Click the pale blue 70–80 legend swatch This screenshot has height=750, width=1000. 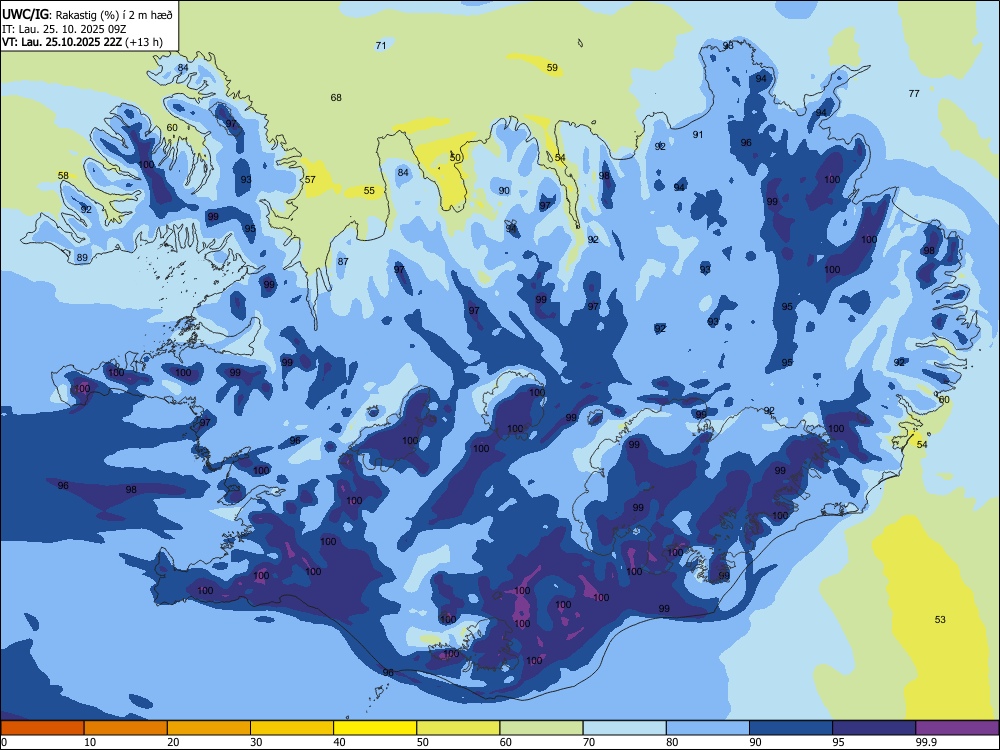[625, 728]
